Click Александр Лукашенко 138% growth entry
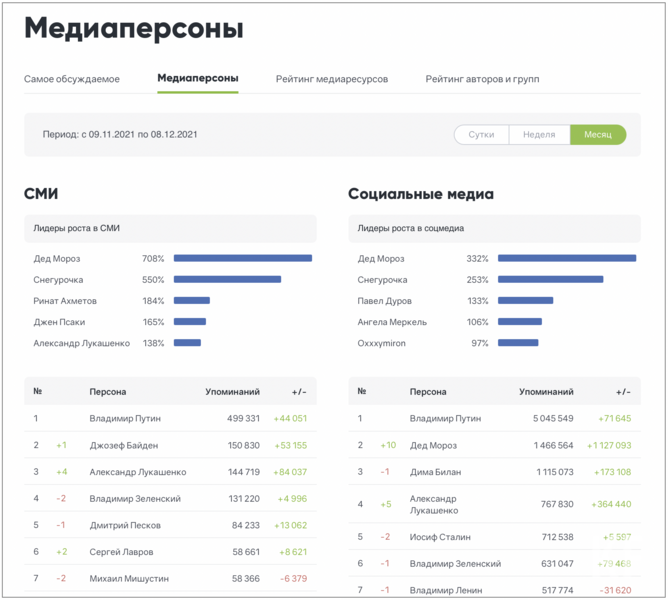Screen dimensions: 668x600 [81, 343]
